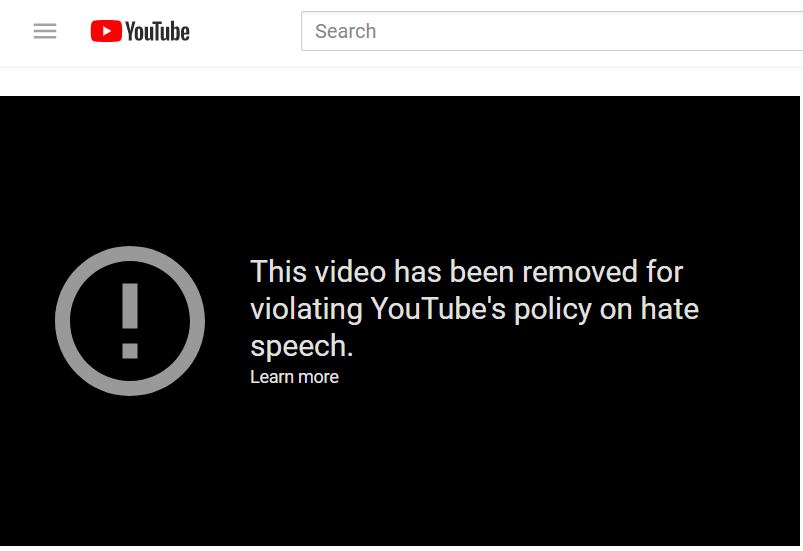This screenshot has width=803, height=551.
Task: Click the white header space beside the logo
Action: (x=245, y=31)
